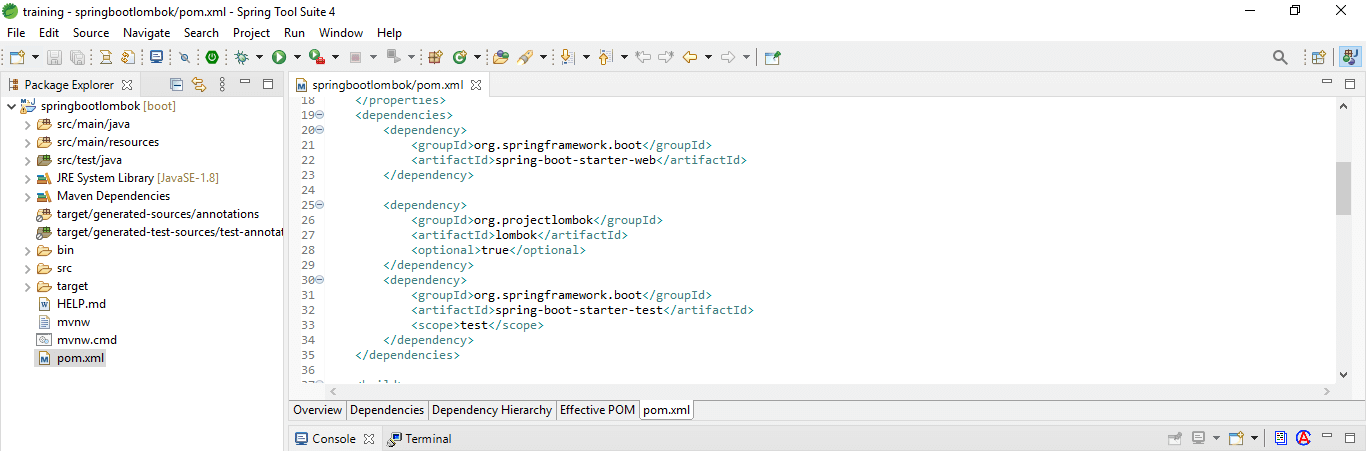Click the editor vertical scrollbar thumb
The image size is (1366, 451).
click(1343, 188)
